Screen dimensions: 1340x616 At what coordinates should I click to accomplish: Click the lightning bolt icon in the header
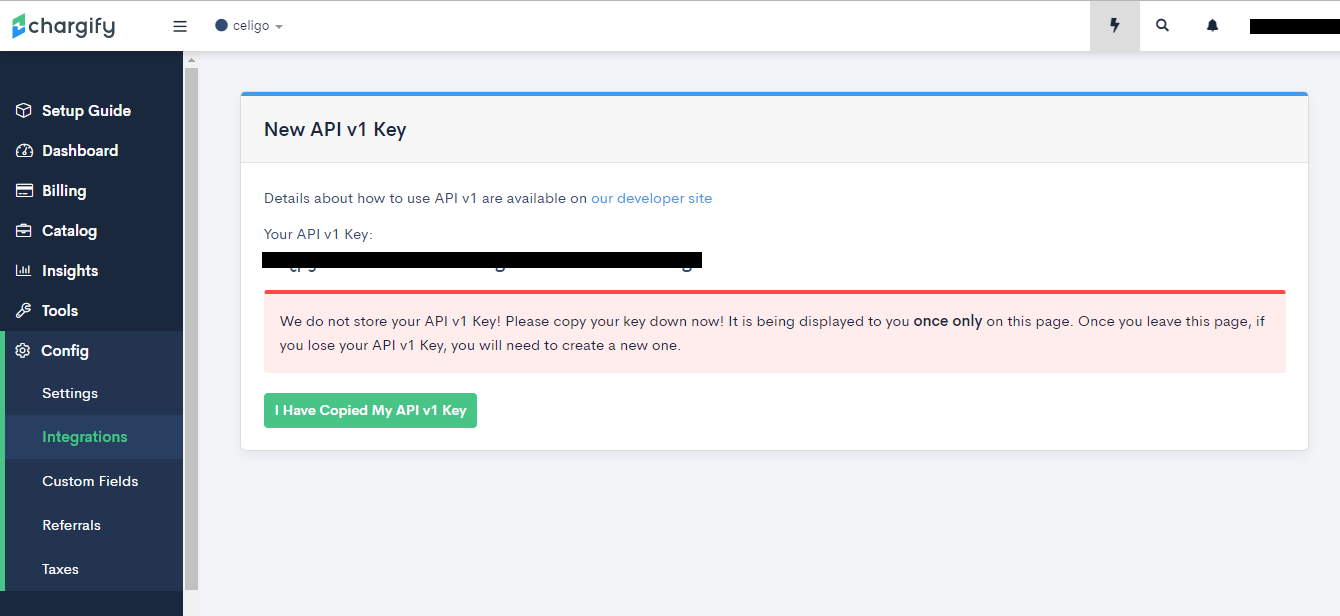1114,25
